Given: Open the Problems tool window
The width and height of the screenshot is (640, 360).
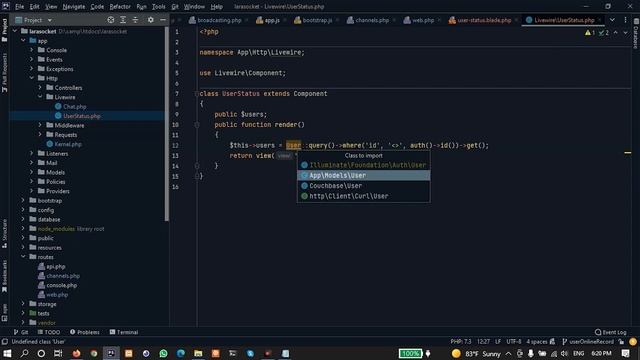Looking at the screenshot, I should pos(84,332).
